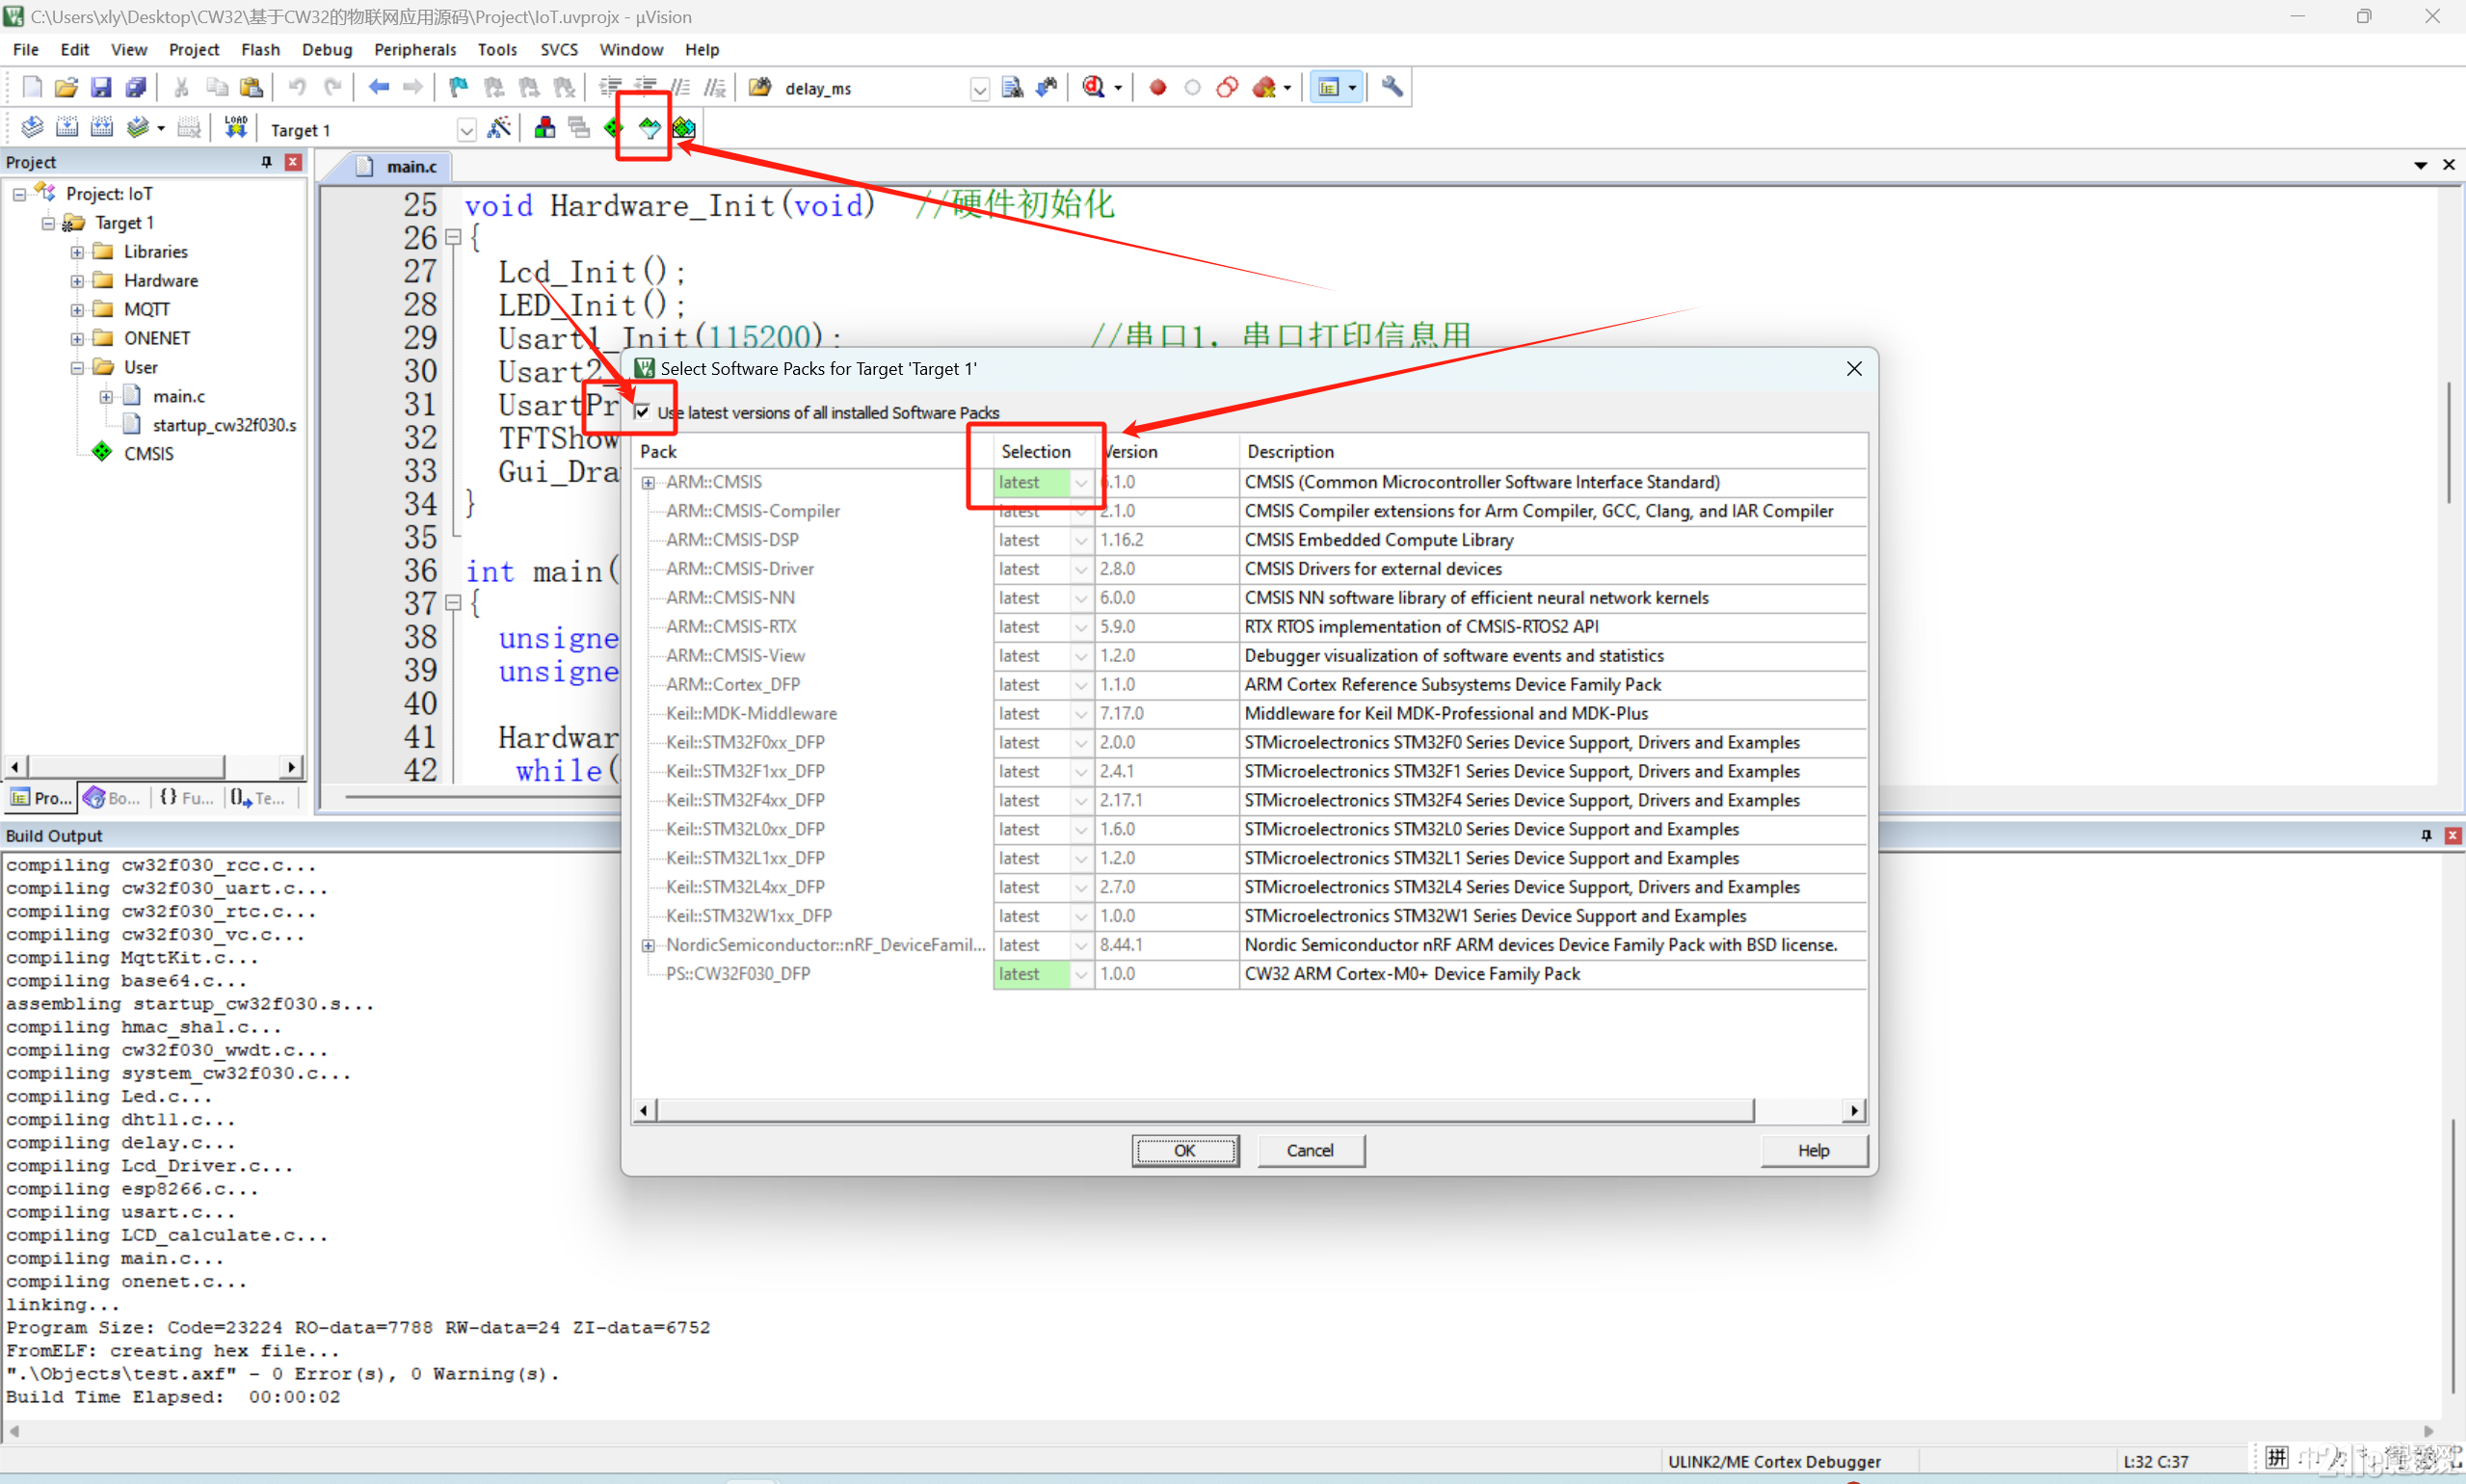This screenshot has width=2466, height=1484.
Task: Save the current file
Action: (101, 88)
